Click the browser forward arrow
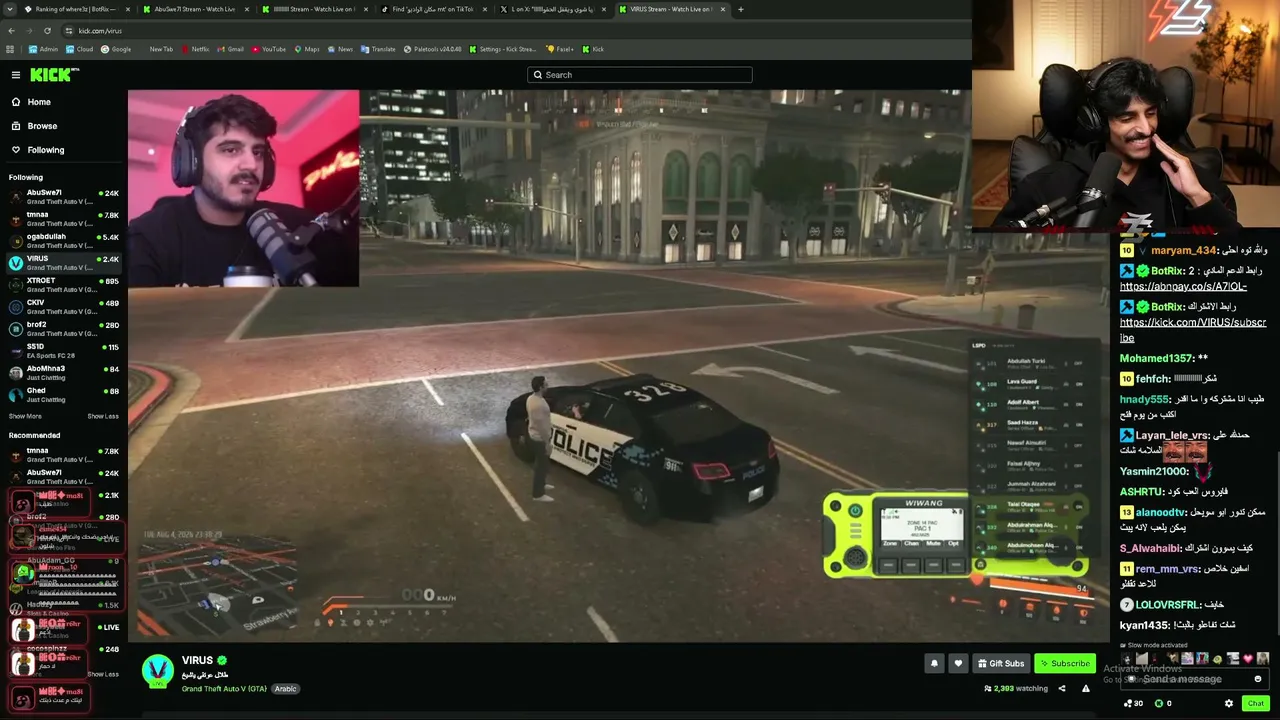 (x=29, y=31)
